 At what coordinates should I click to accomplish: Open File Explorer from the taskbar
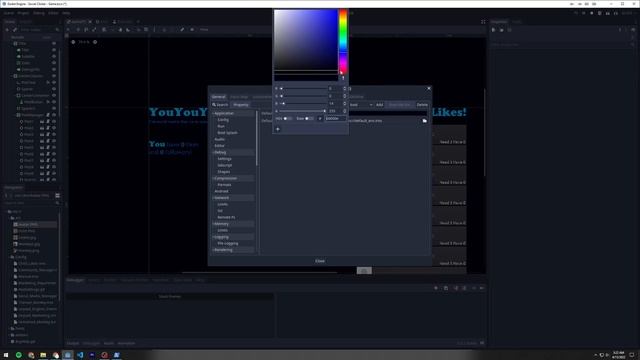click(x=43, y=355)
